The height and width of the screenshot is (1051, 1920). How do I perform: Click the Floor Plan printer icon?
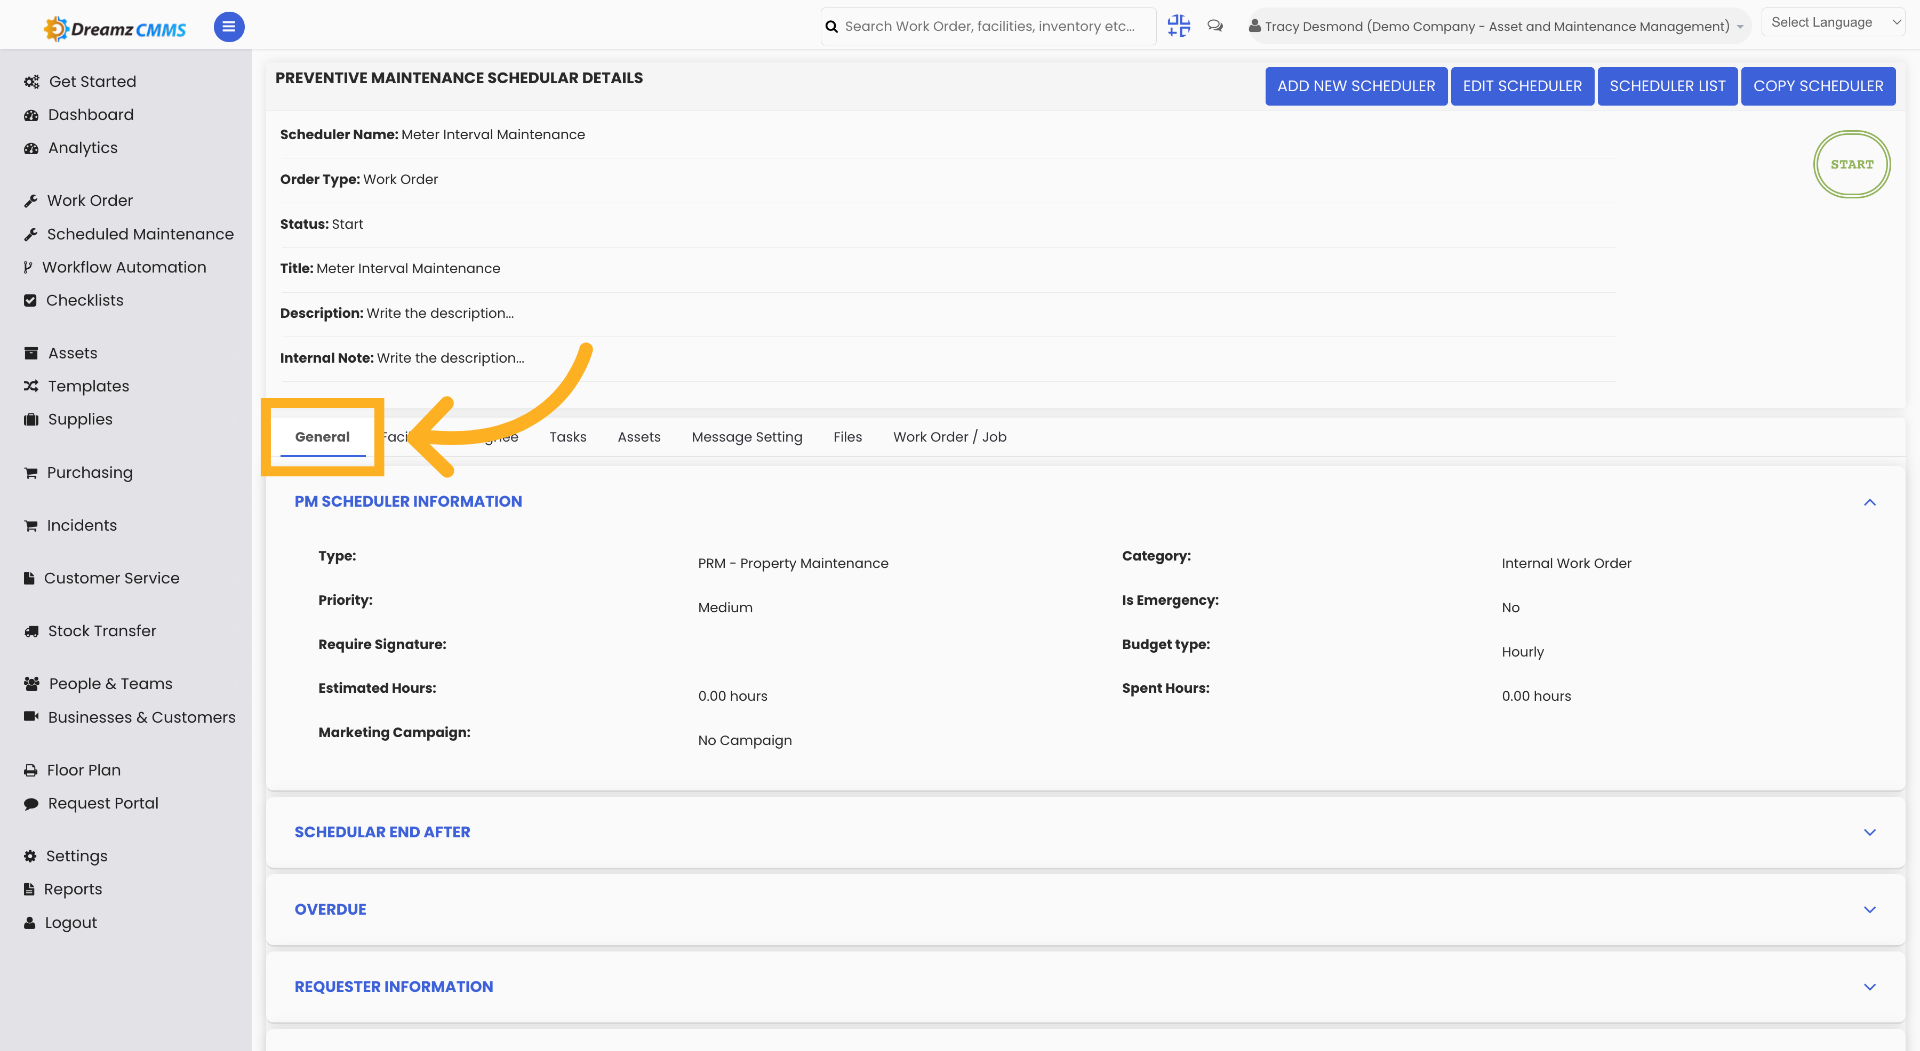point(31,770)
